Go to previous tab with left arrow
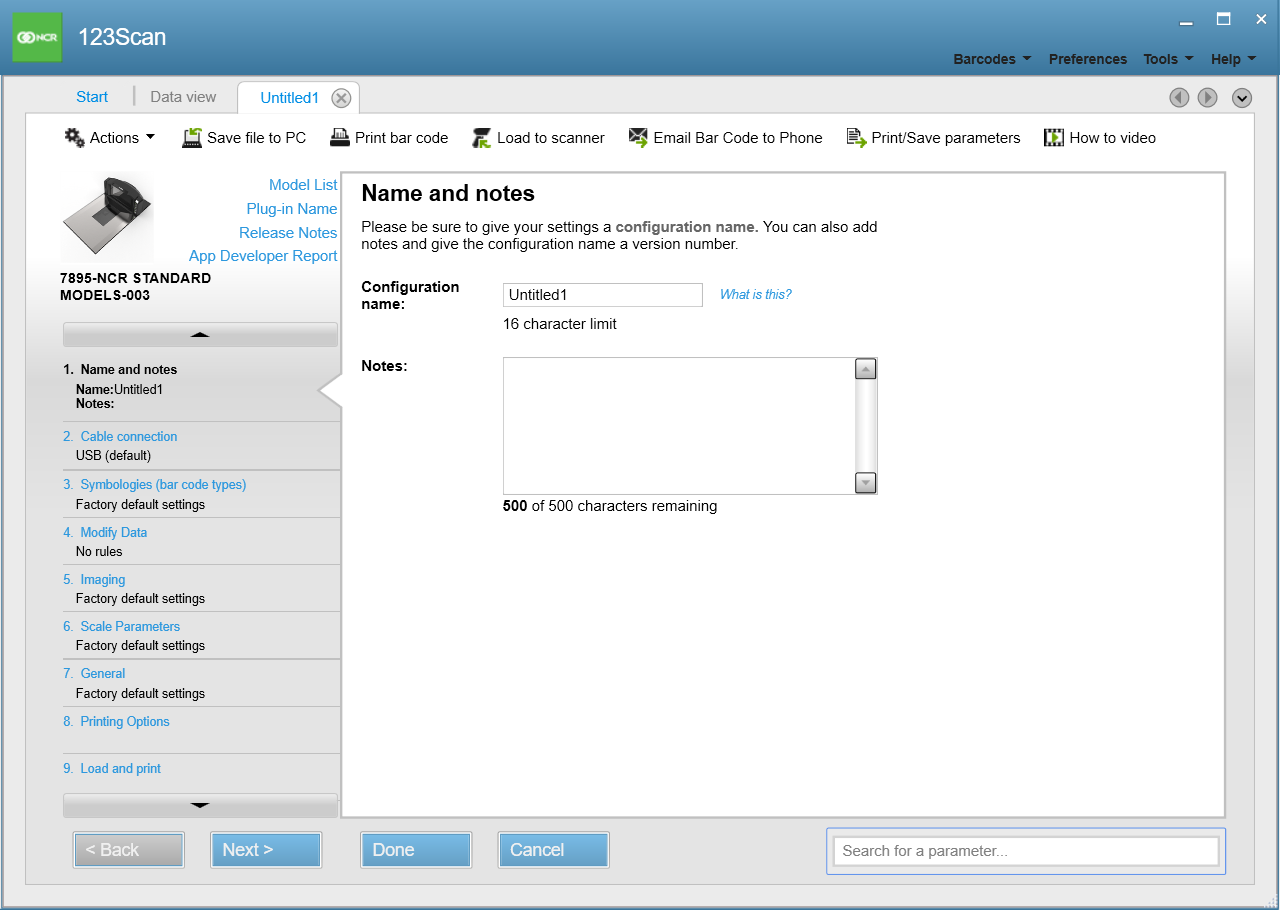This screenshot has height=910, width=1280. coord(1179,97)
